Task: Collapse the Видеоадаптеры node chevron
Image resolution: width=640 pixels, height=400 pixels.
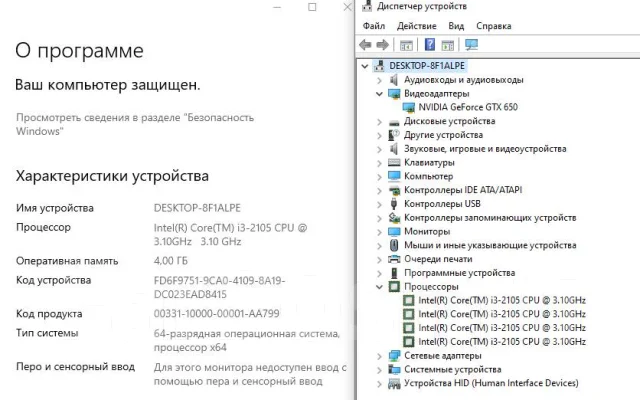Action: tap(379, 94)
